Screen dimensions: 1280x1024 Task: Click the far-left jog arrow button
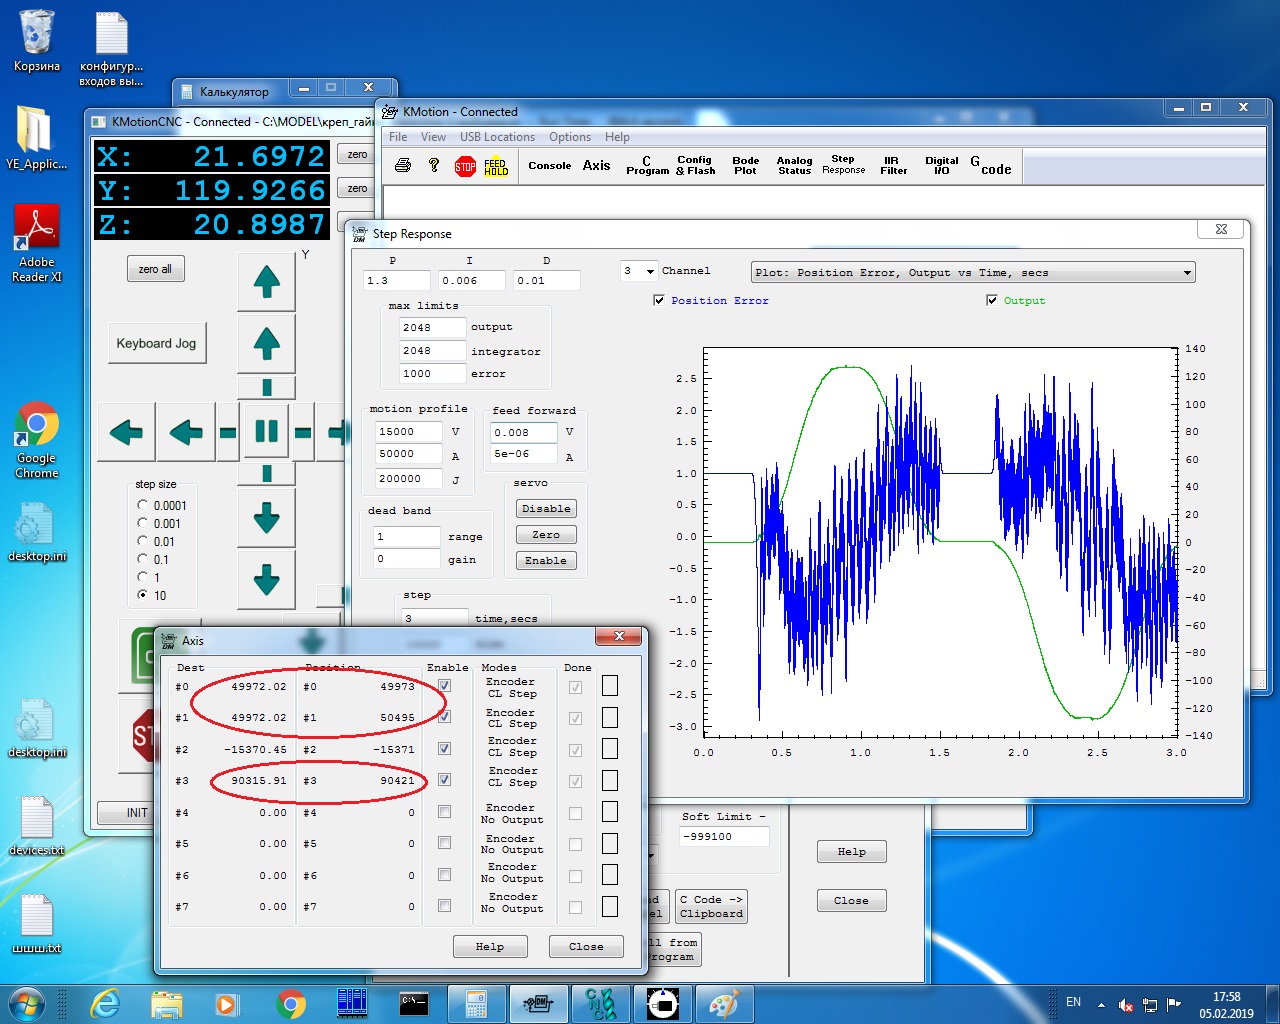coord(126,432)
